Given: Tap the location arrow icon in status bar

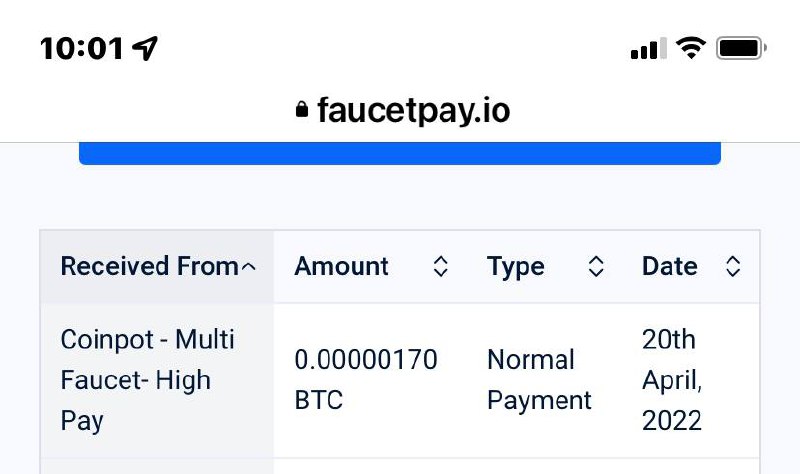Looking at the screenshot, I should tap(146, 47).
